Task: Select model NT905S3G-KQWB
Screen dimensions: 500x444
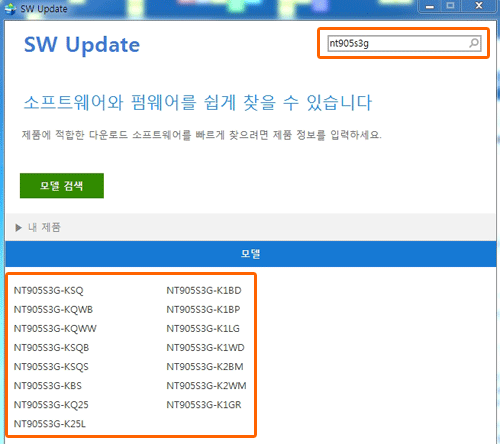Action: 53,309
